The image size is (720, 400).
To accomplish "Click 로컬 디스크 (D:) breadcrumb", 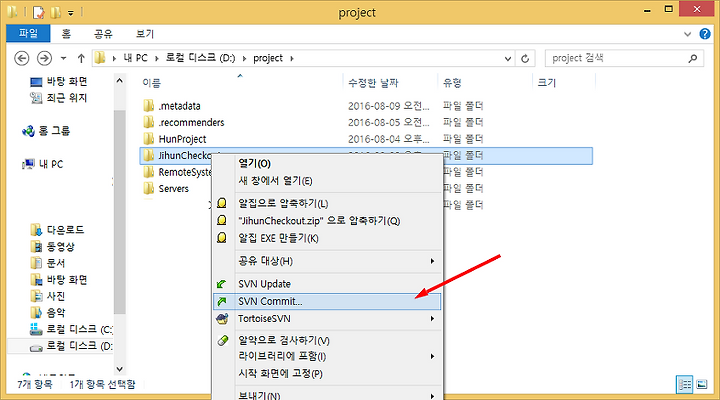I will pyautogui.click(x=200, y=58).
